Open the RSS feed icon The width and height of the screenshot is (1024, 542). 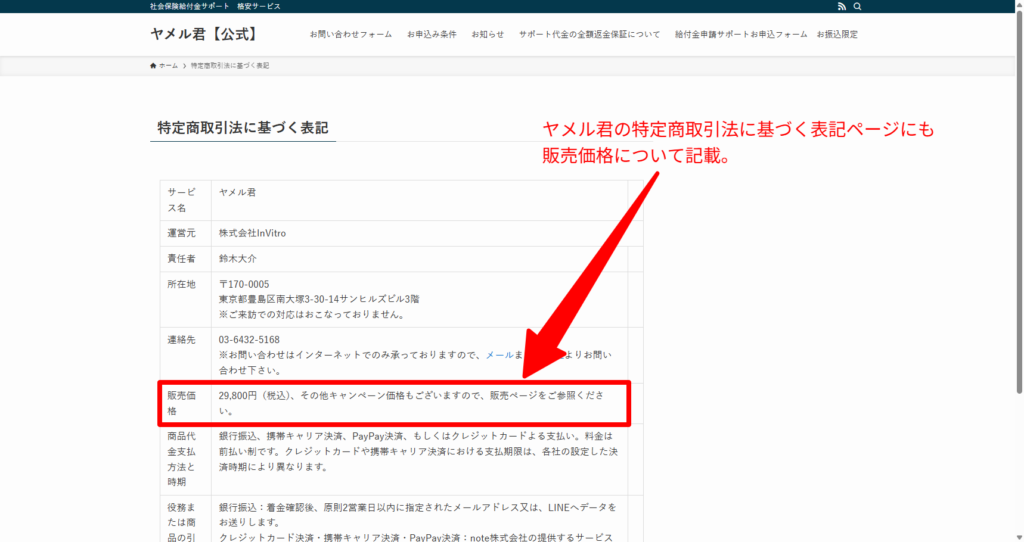pyautogui.click(x=842, y=7)
